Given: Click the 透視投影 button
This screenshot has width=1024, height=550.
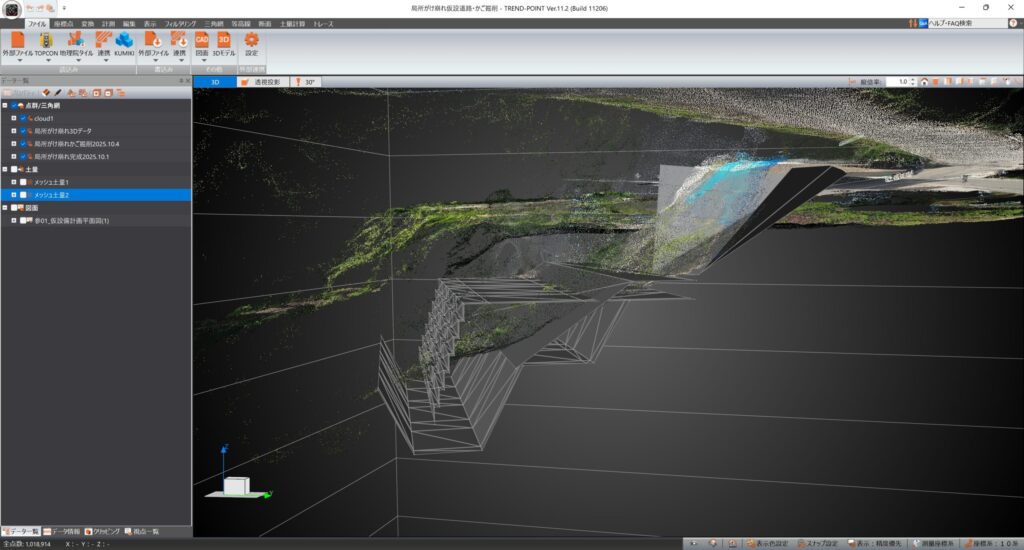Looking at the screenshot, I should coord(262,82).
